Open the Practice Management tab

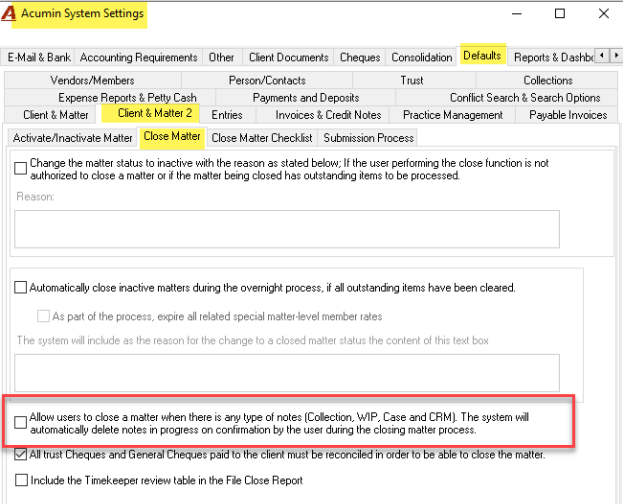(453, 115)
